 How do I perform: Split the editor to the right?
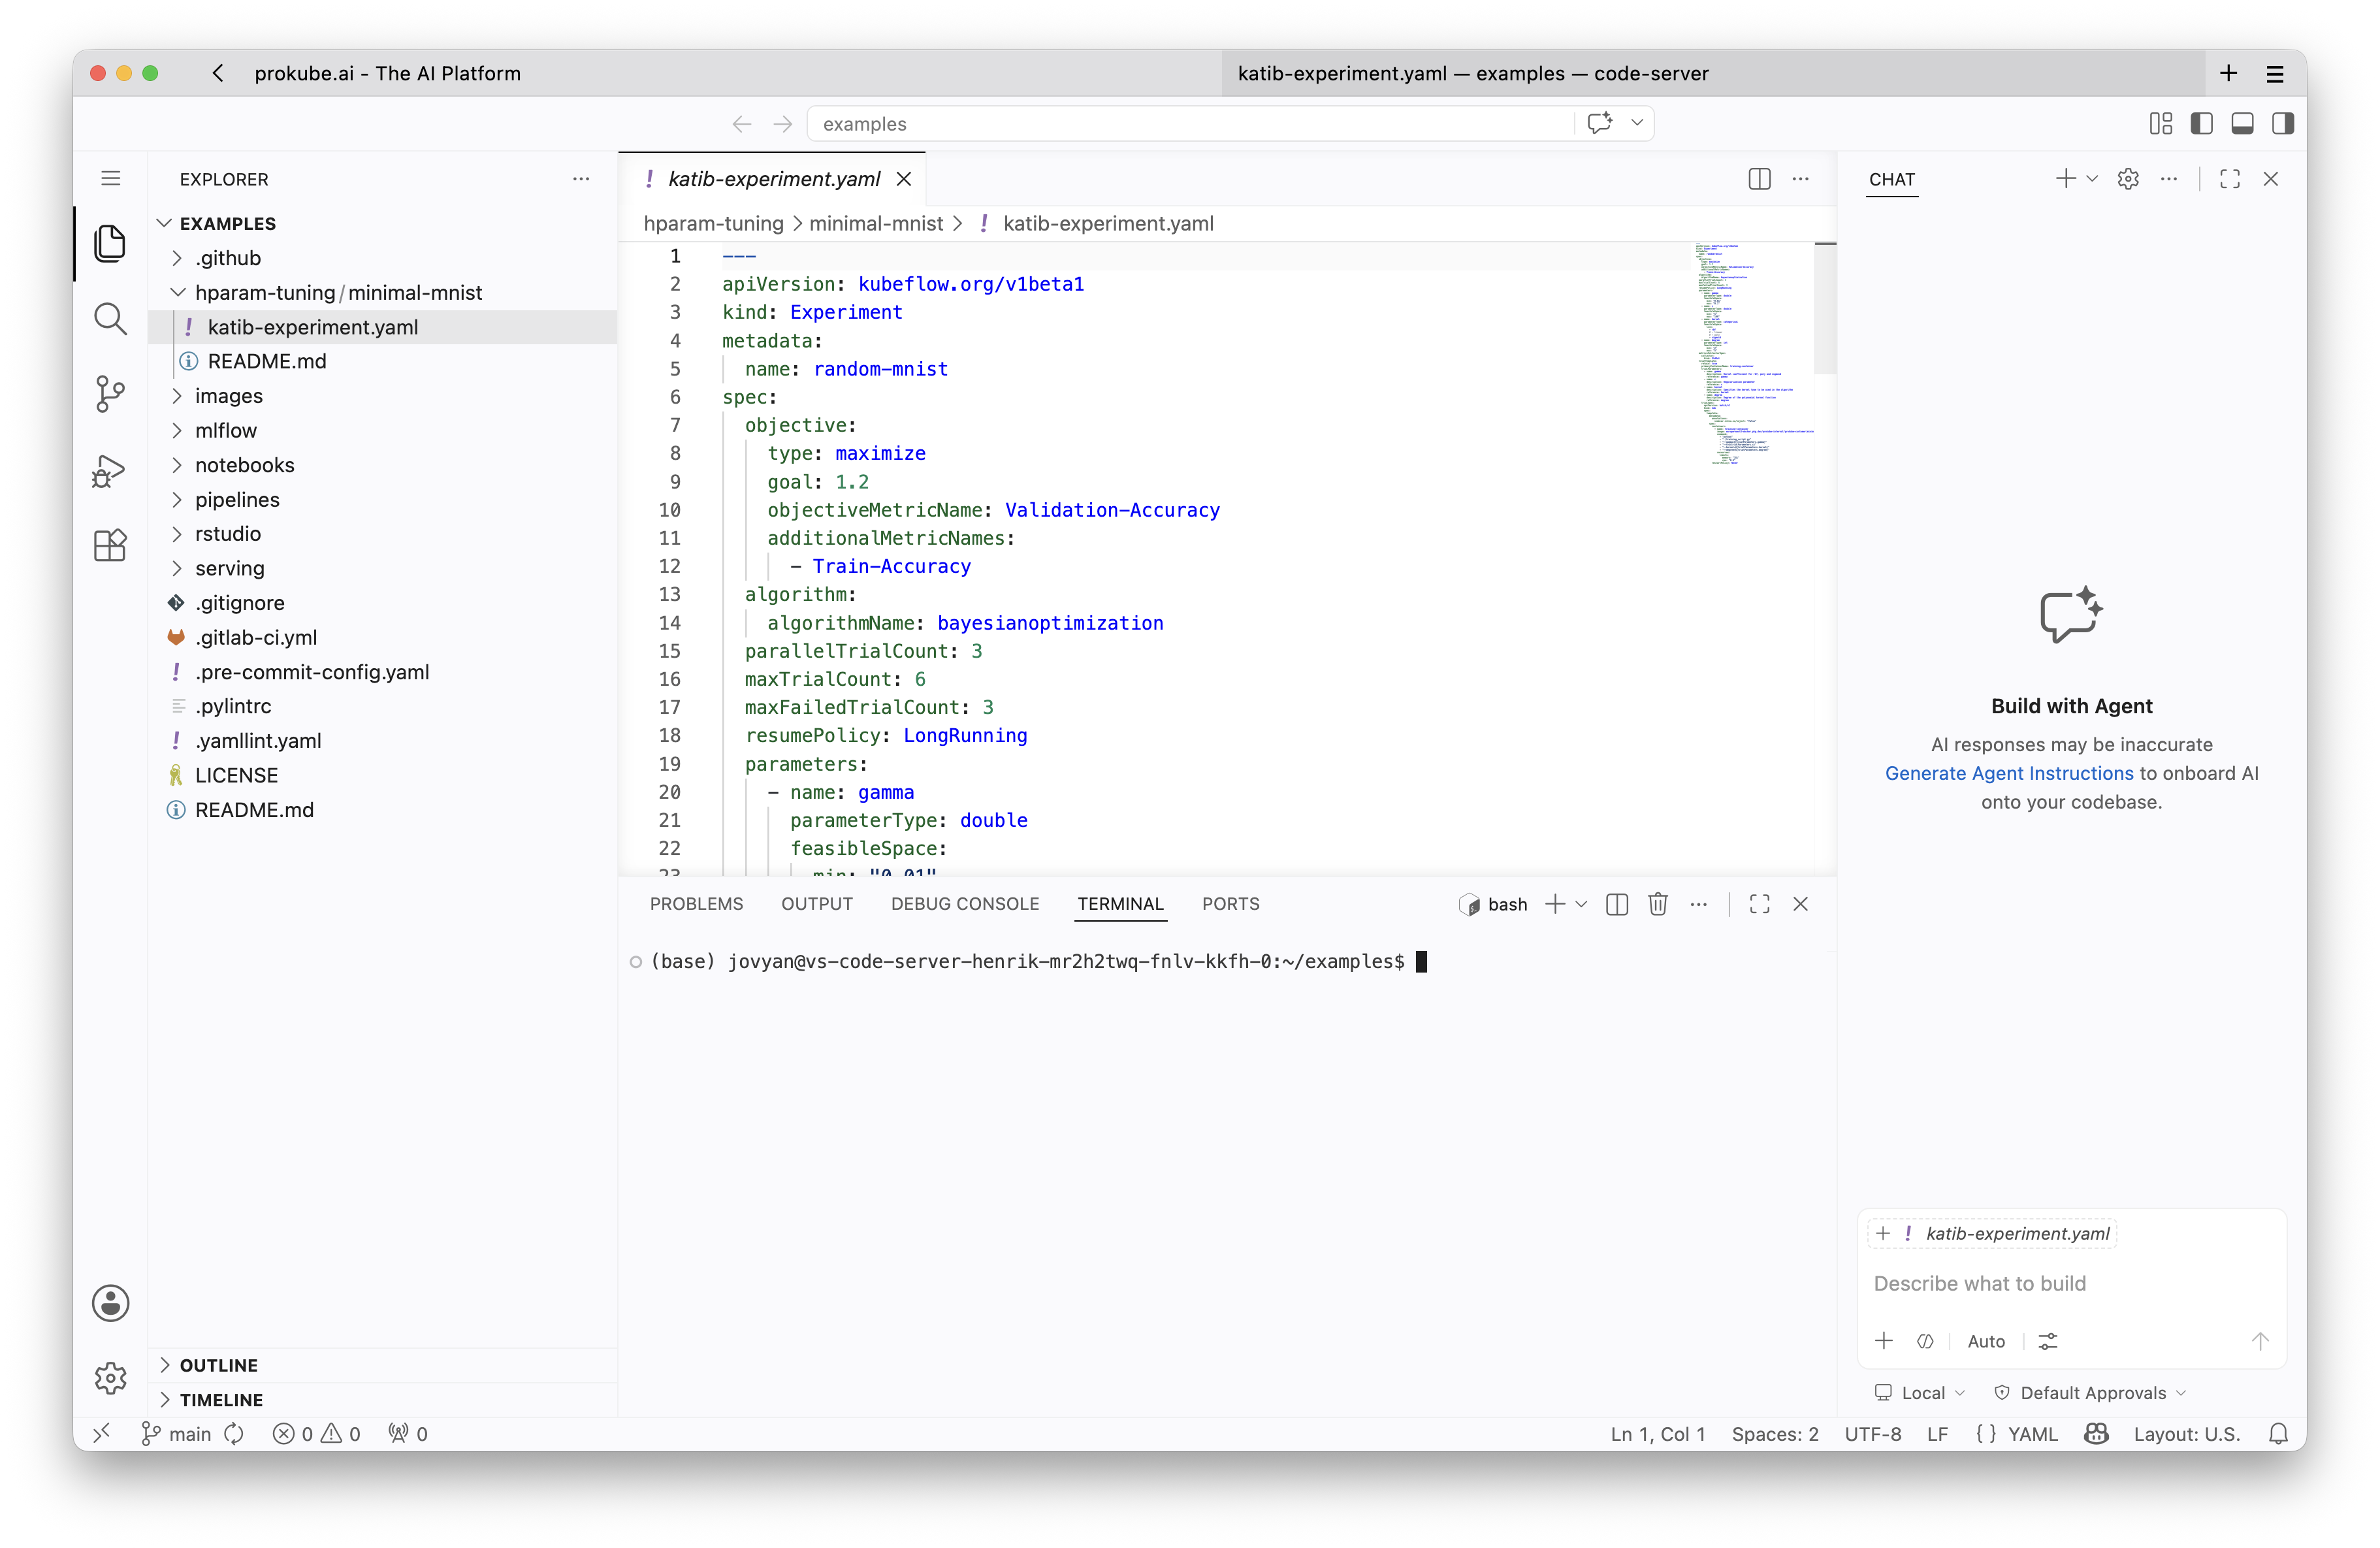[x=1759, y=179]
